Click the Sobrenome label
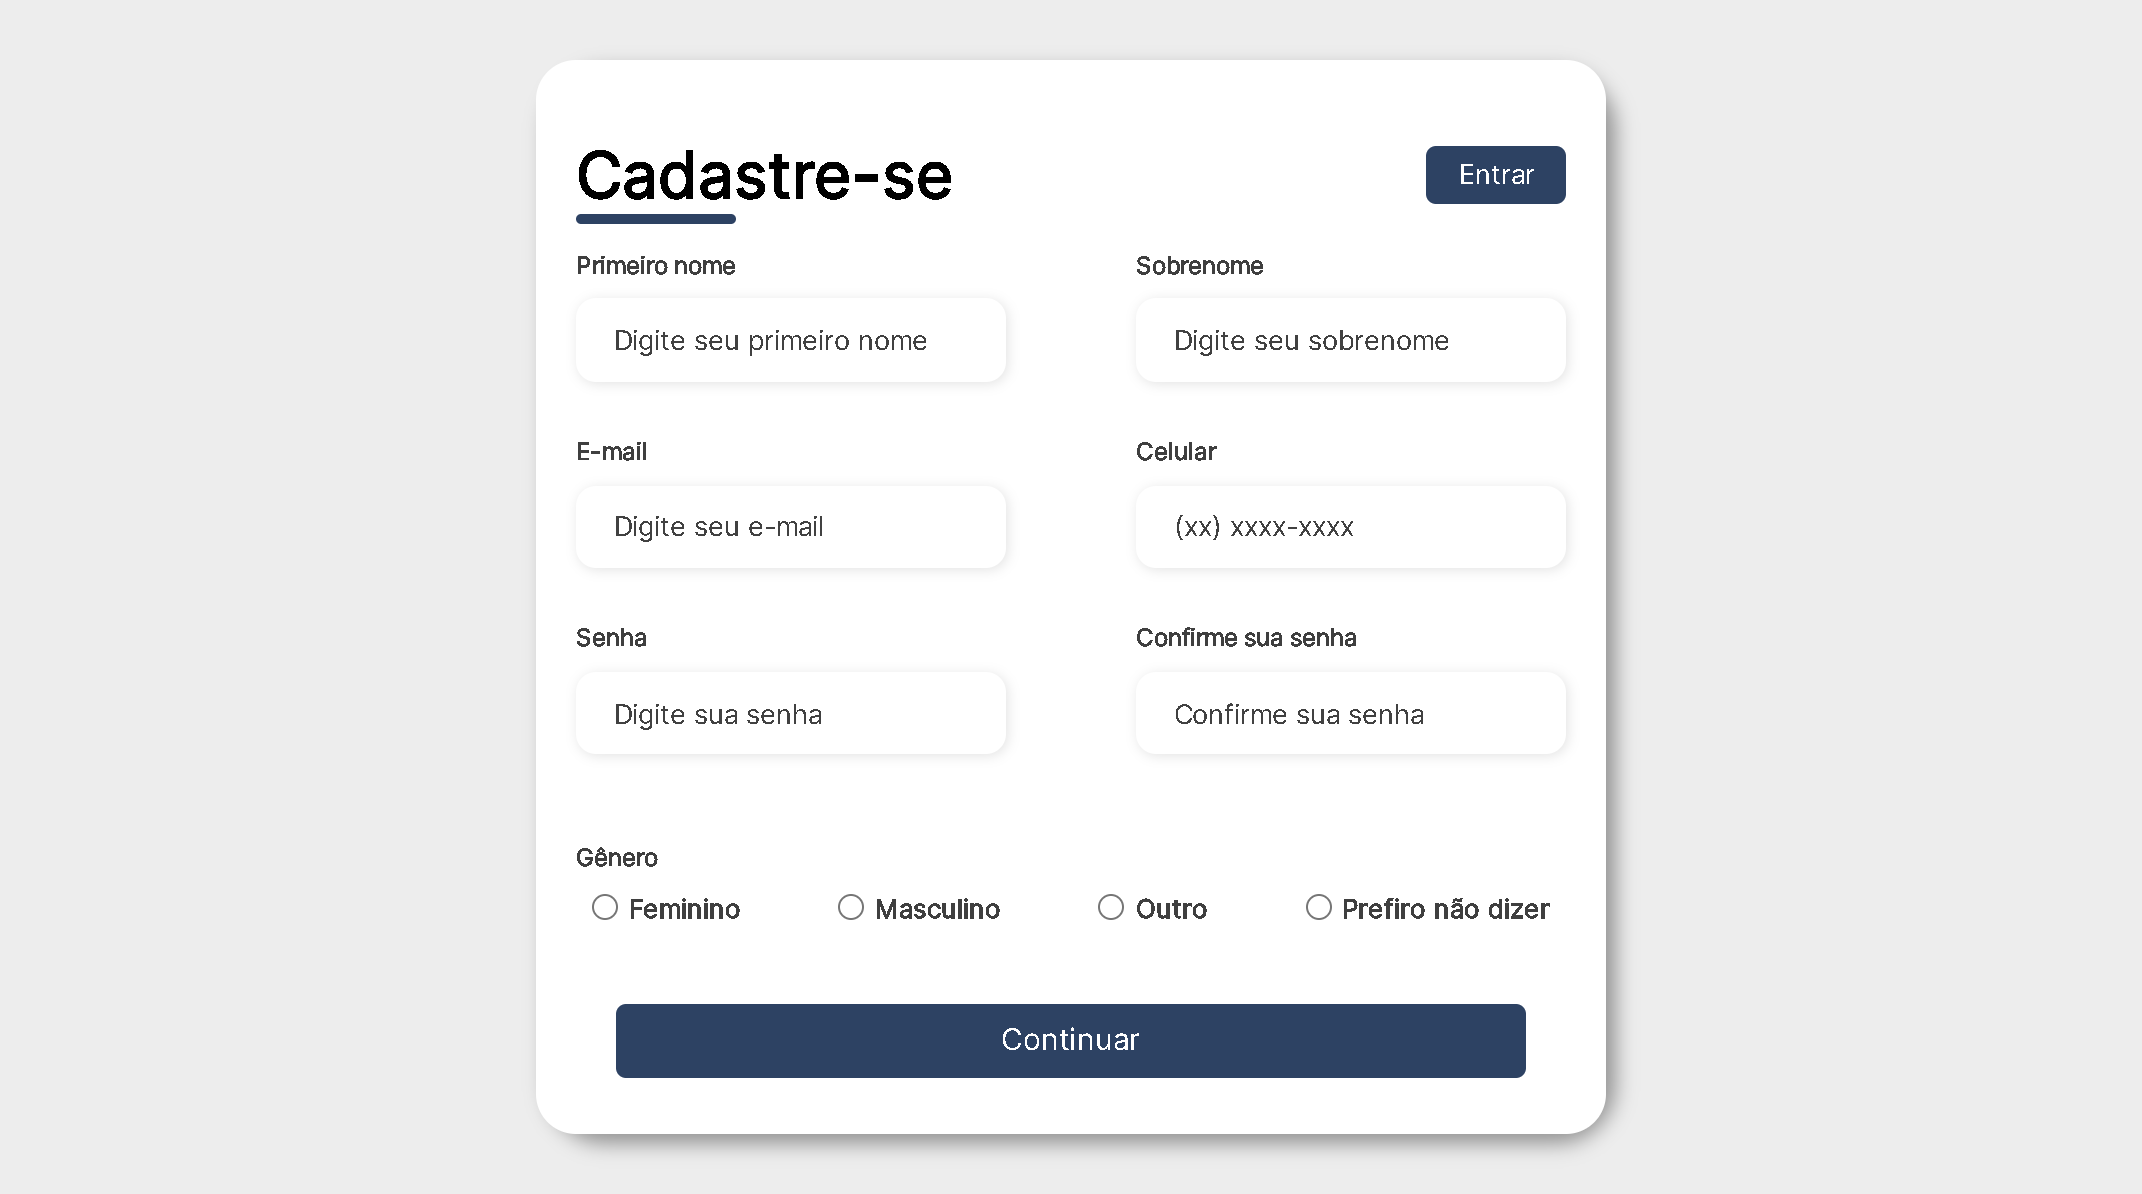 tap(1199, 266)
